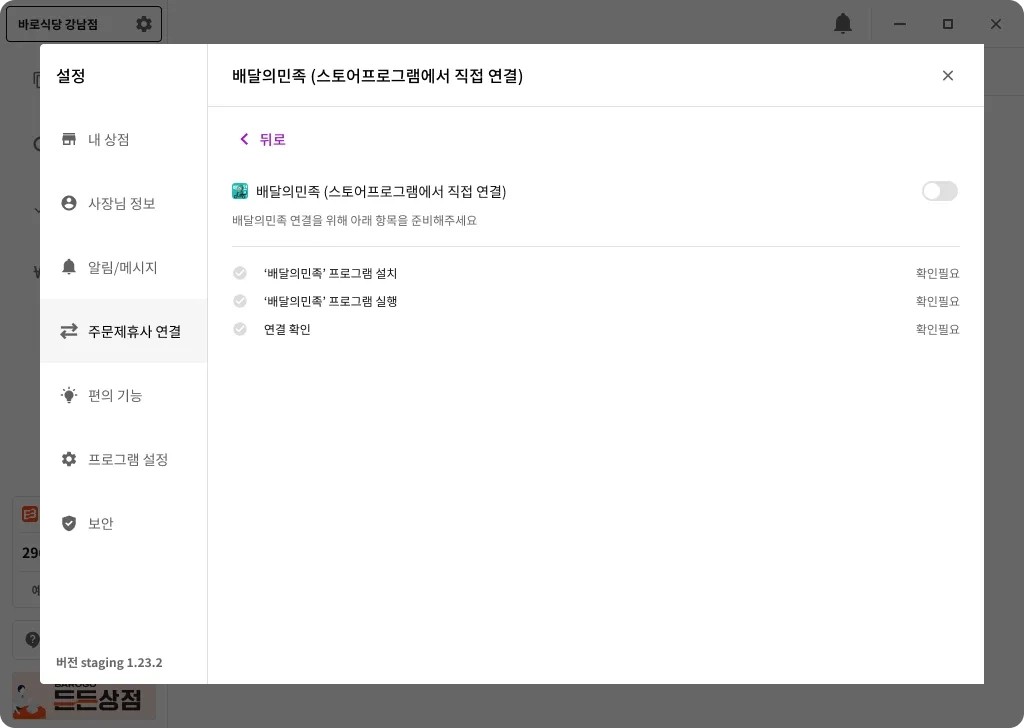Select the 보안 menu label

[101, 524]
